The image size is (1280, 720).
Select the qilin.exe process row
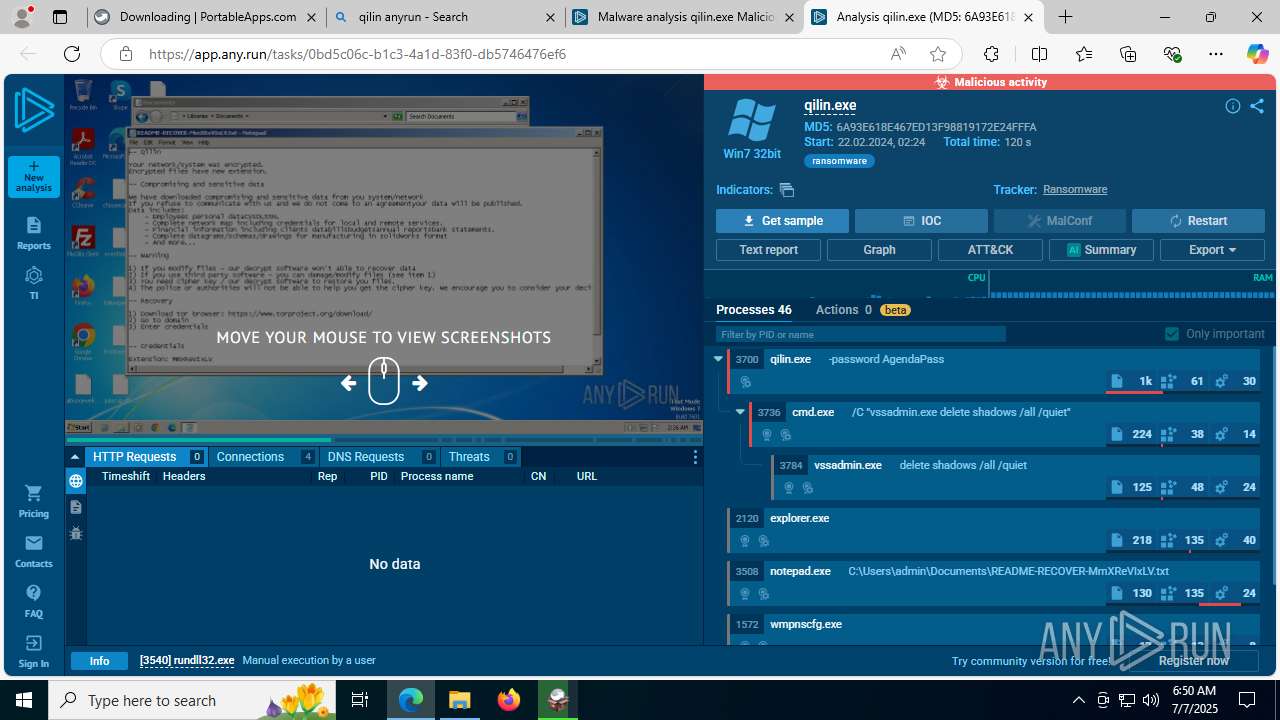(994, 370)
